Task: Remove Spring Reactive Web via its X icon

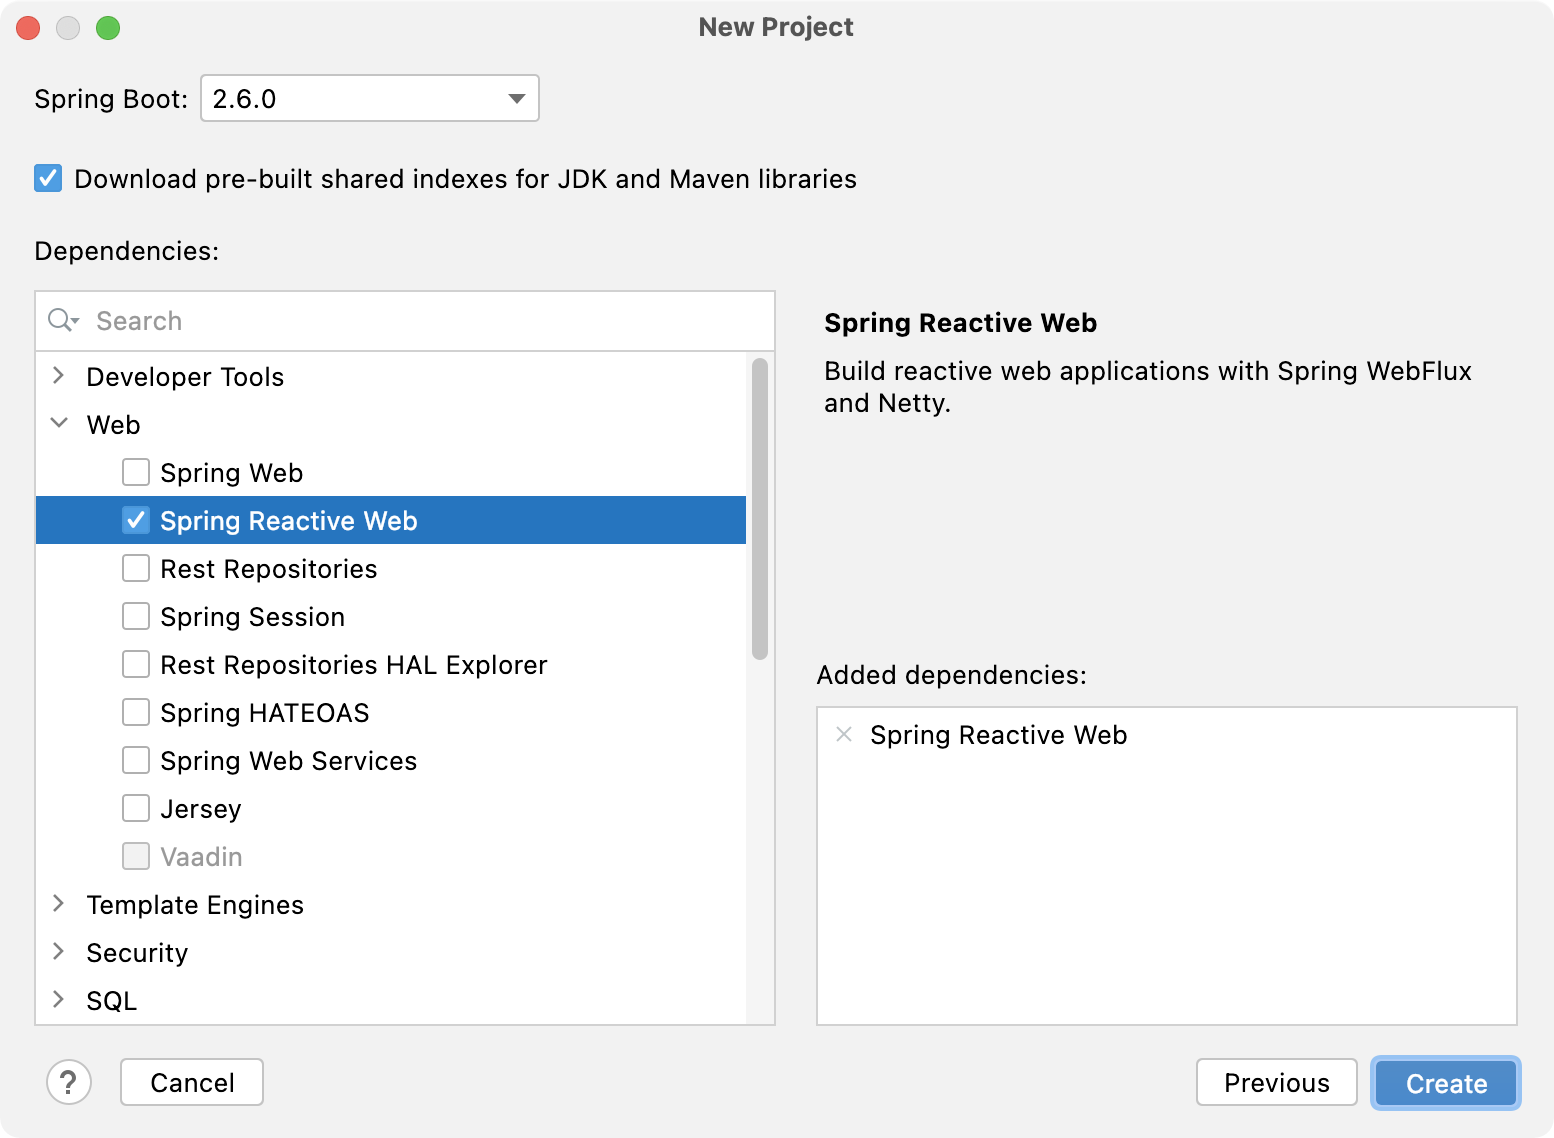Action: point(843,735)
